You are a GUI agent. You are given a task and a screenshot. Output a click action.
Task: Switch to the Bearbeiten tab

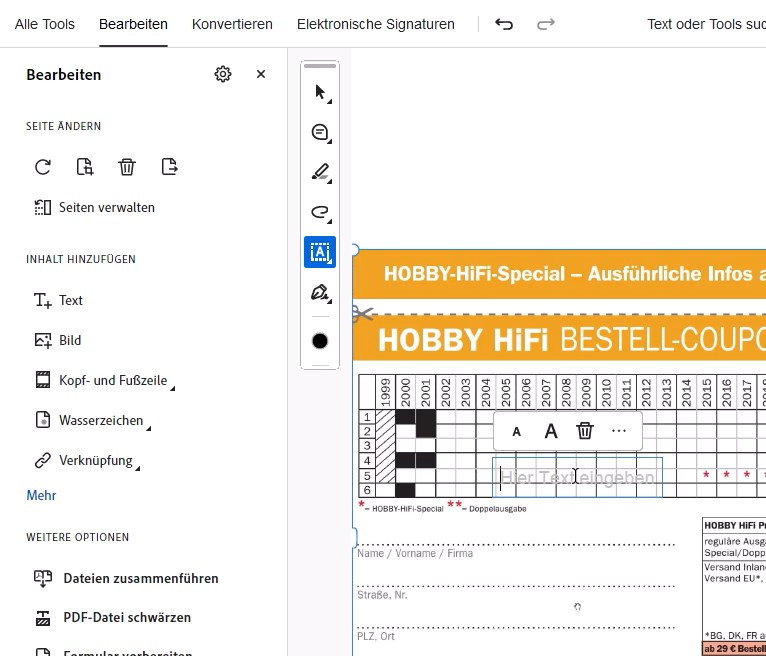point(133,24)
